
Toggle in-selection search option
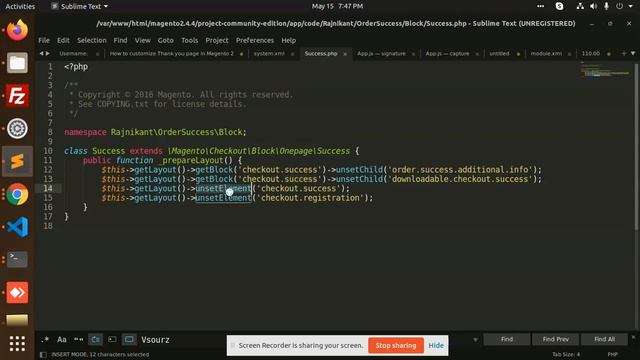112,340
